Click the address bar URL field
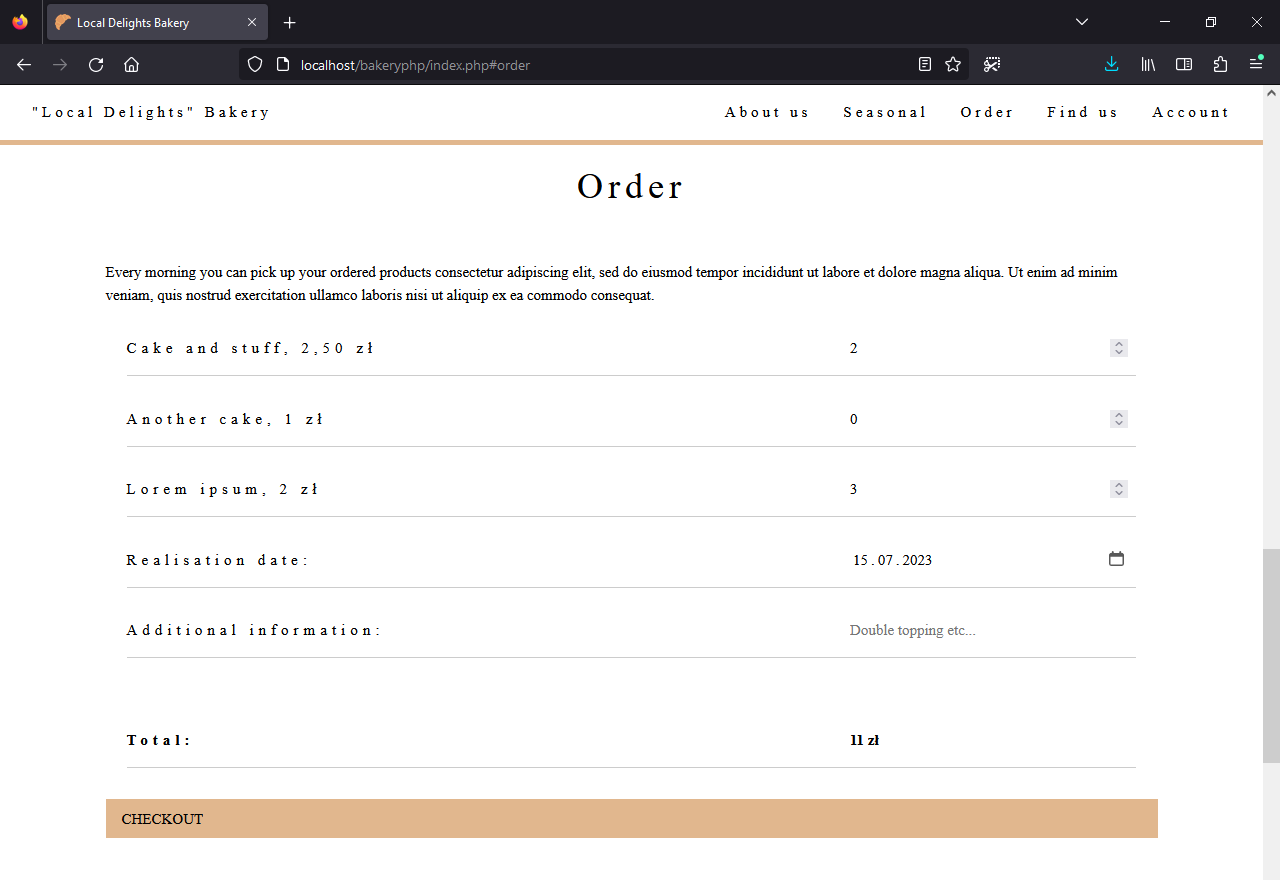The image size is (1280, 880). click(x=604, y=65)
